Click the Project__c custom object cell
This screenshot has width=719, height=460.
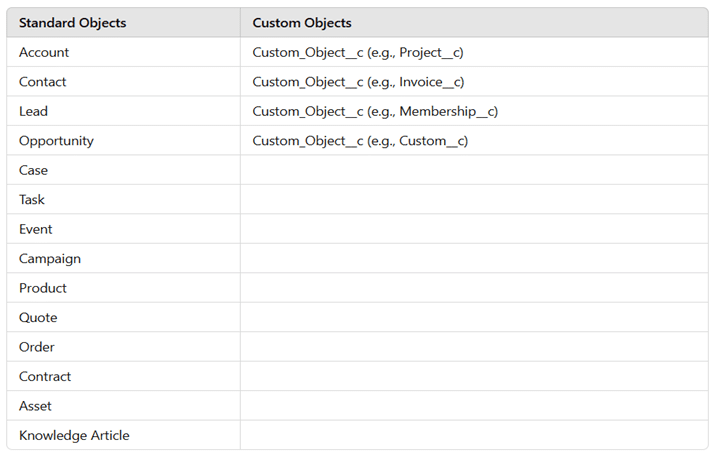coord(358,52)
